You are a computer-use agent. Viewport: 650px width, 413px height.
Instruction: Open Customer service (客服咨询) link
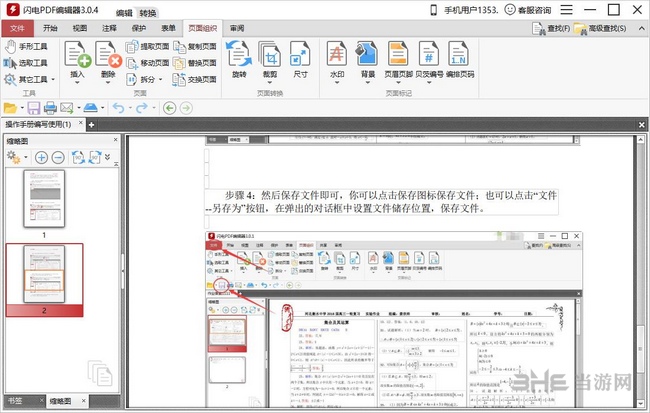pos(528,10)
